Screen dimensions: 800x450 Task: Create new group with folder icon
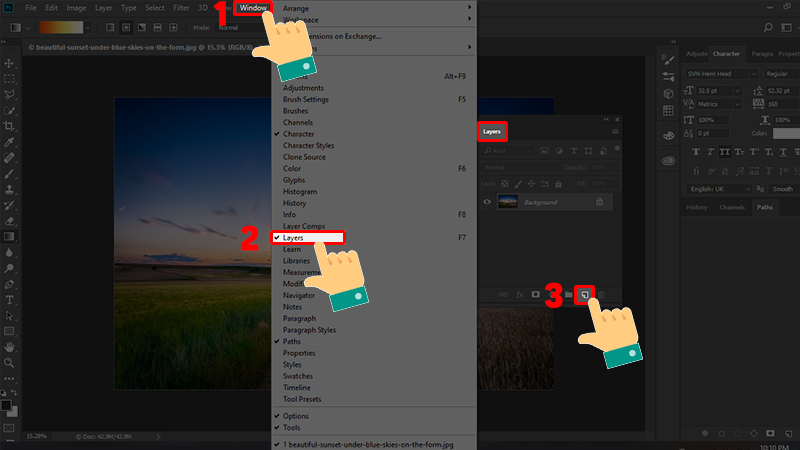click(x=568, y=295)
